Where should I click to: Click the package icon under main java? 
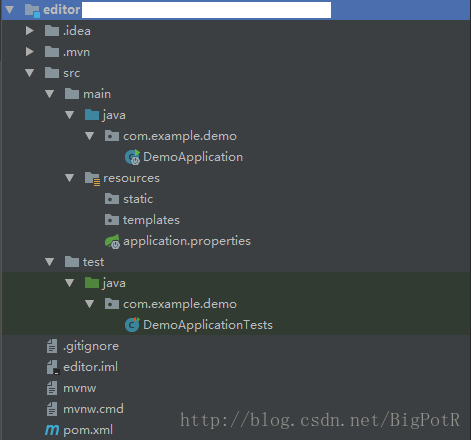click(112, 136)
